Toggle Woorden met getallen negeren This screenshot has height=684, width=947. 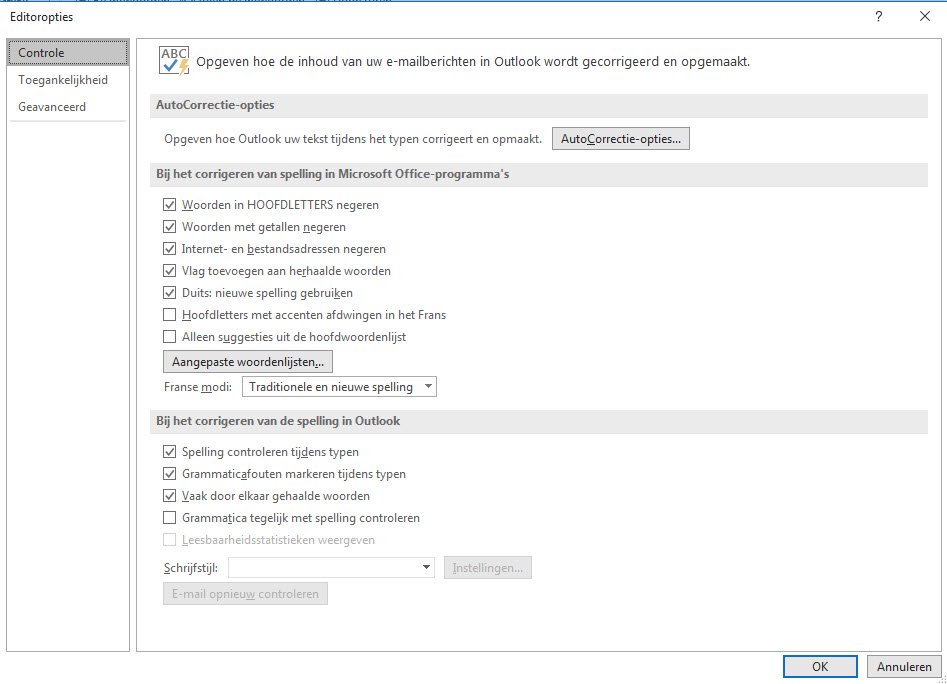(x=170, y=226)
